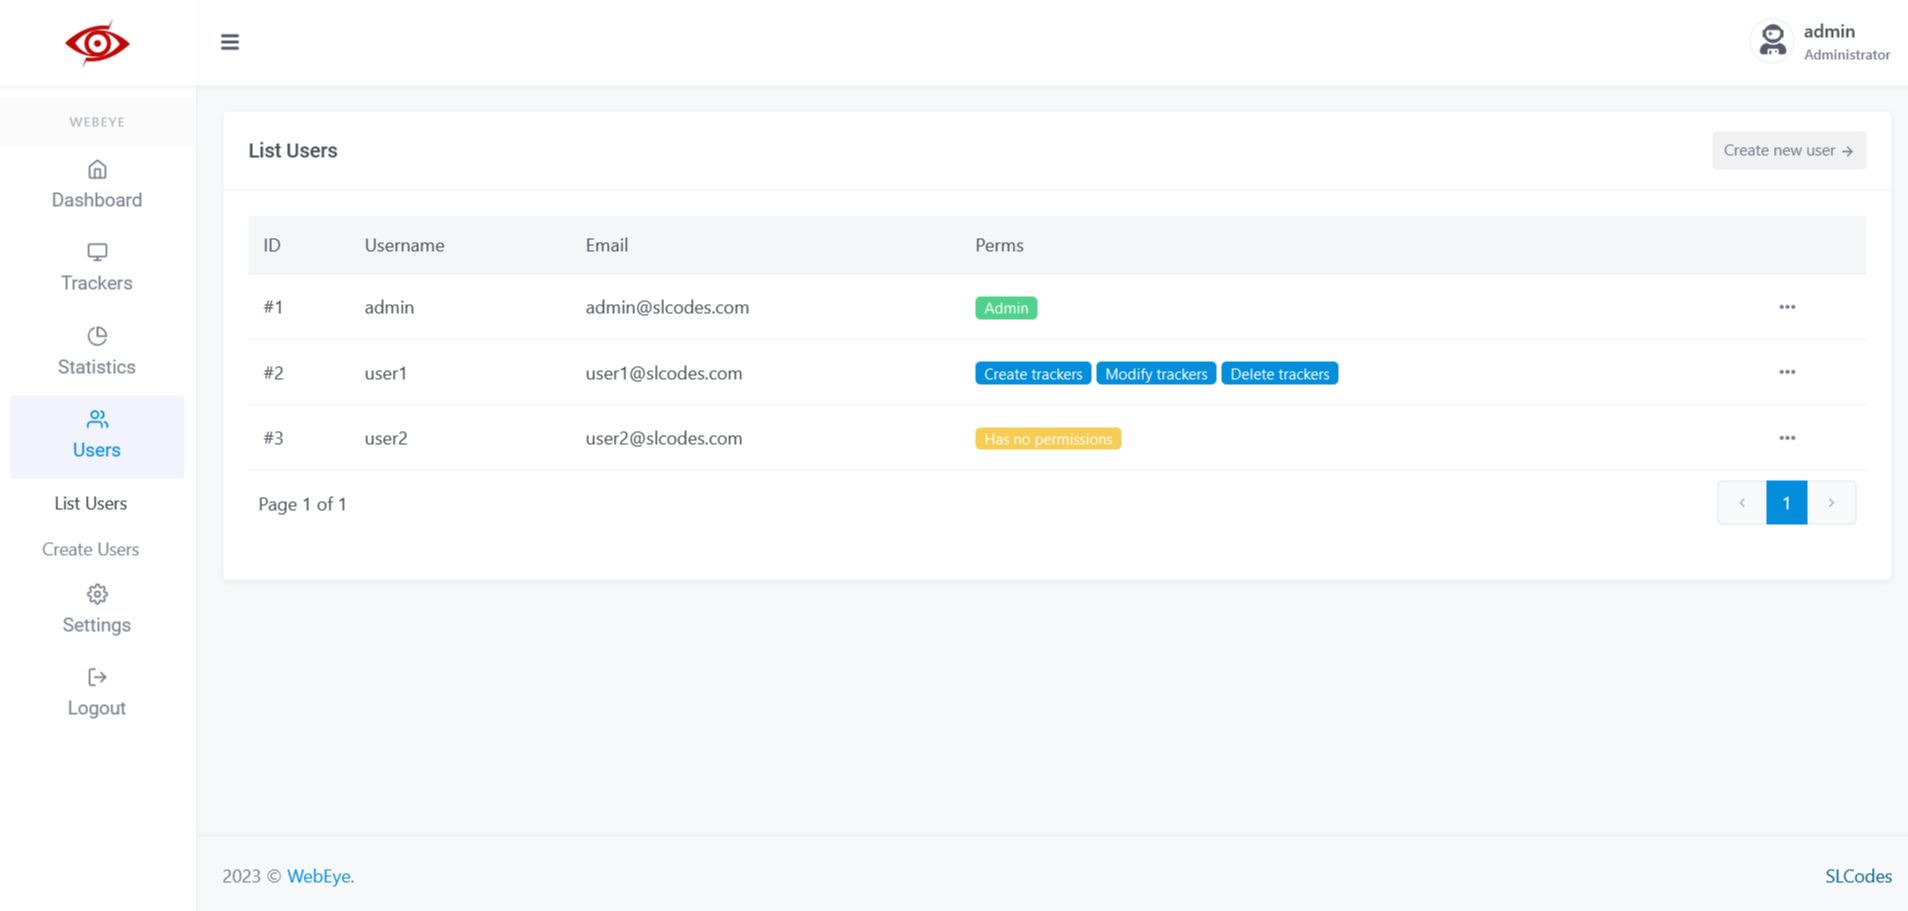
Task: Go to pagination page 1
Action: click(1786, 503)
